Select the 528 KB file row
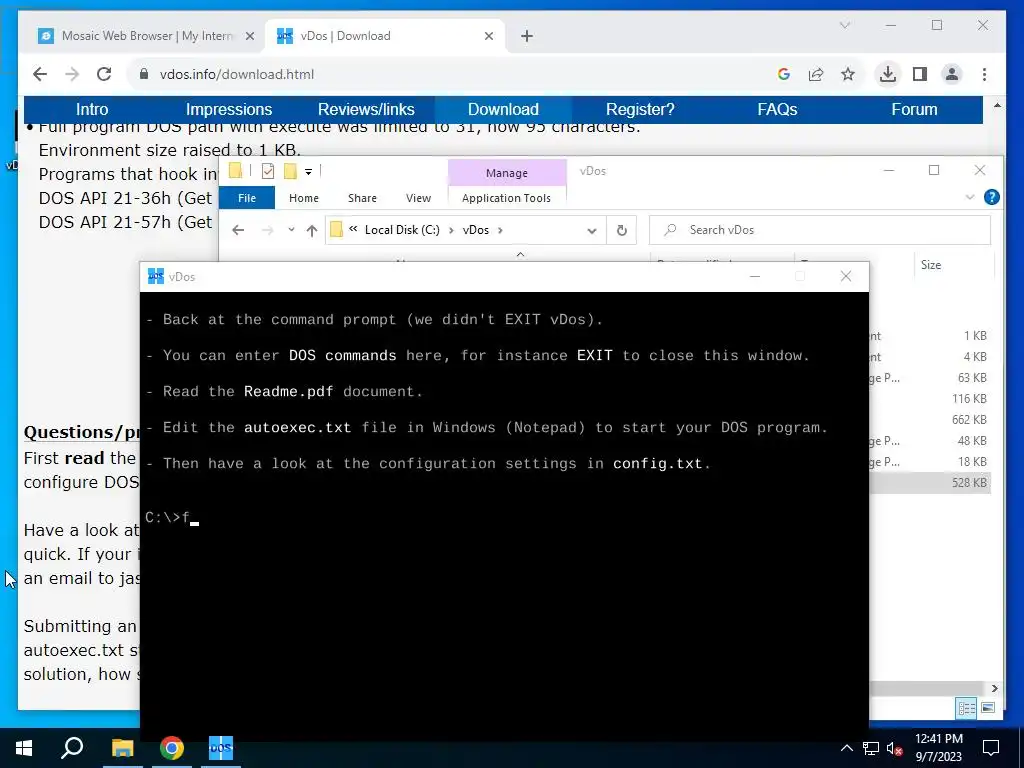Viewport: 1024px width, 768px height. [x=930, y=483]
